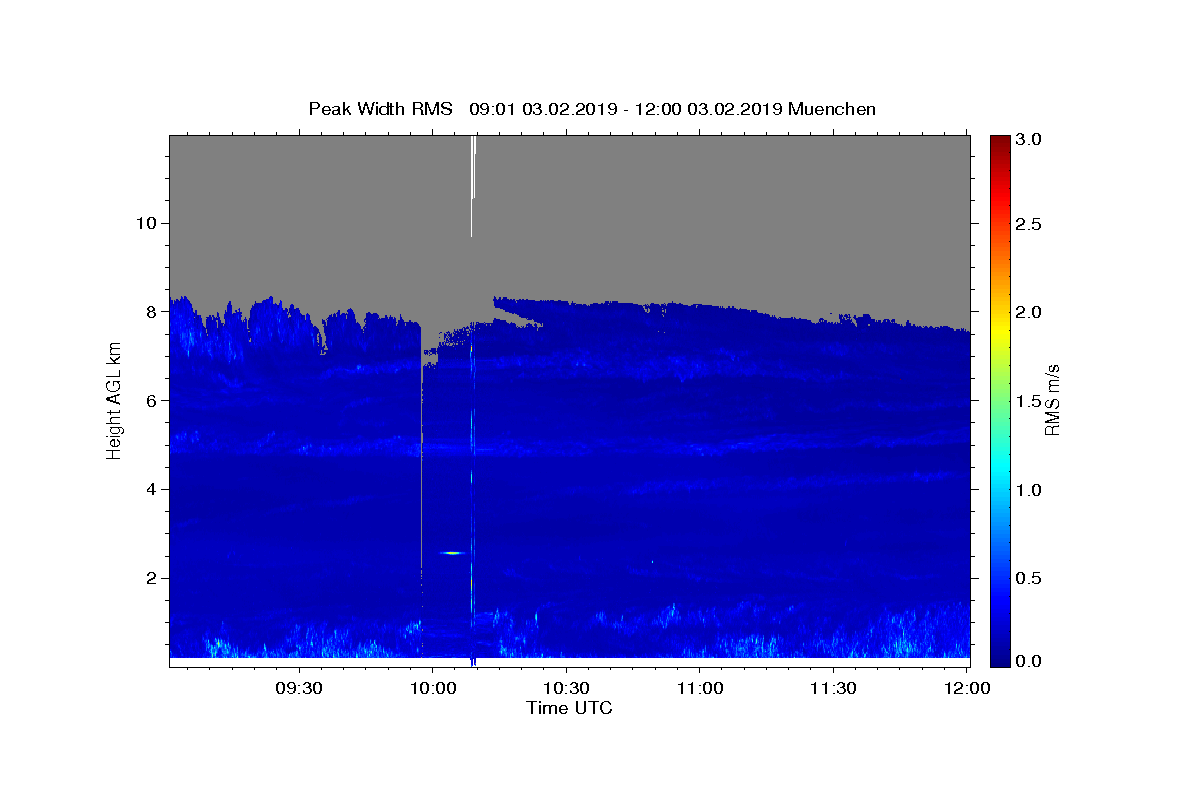The width and height of the screenshot is (1200, 800).
Task: Click the '12:00' time axis label
Action: click(x=966, y=688)
